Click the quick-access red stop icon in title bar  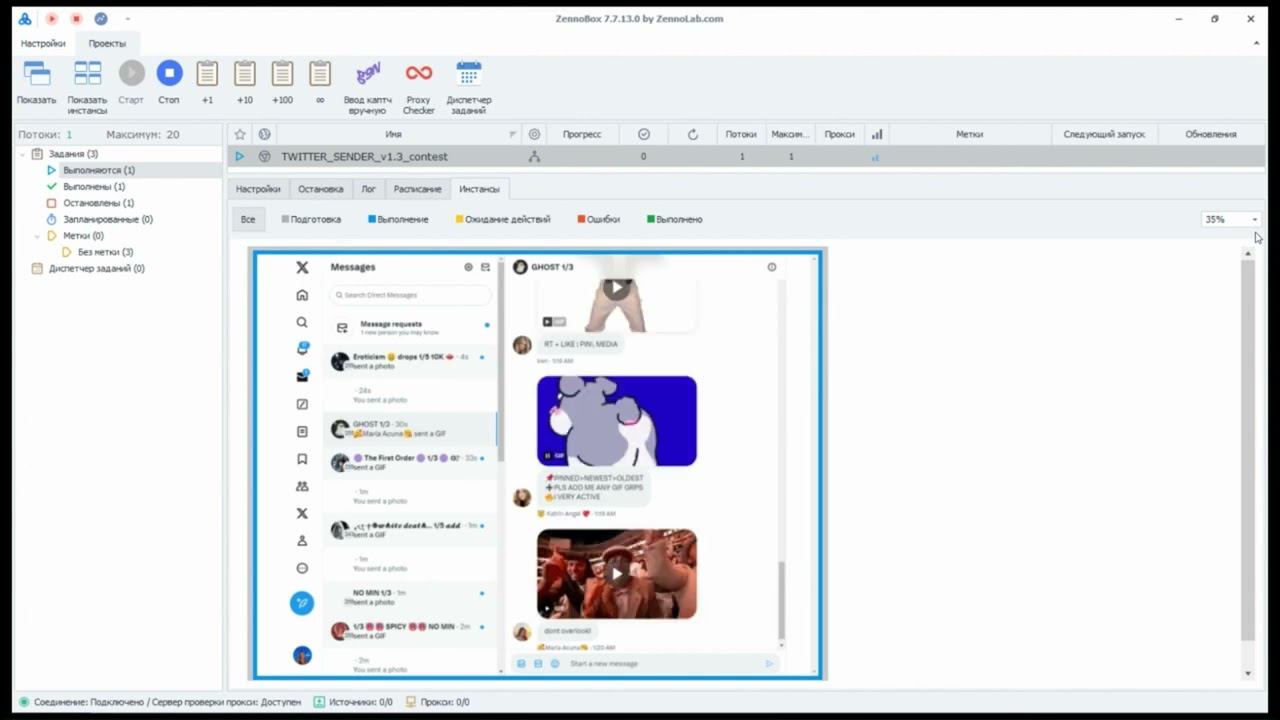point(76,19)
